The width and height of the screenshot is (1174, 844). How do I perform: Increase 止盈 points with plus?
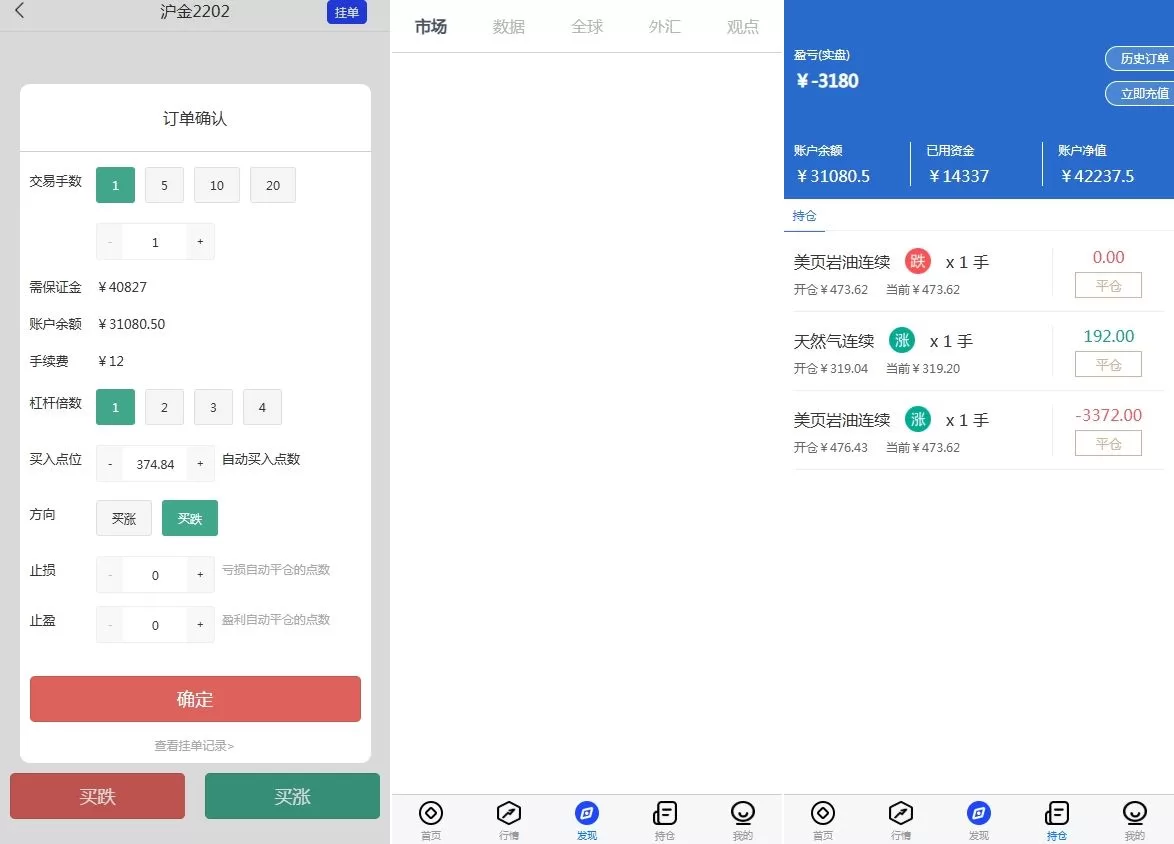pos(200,625)
